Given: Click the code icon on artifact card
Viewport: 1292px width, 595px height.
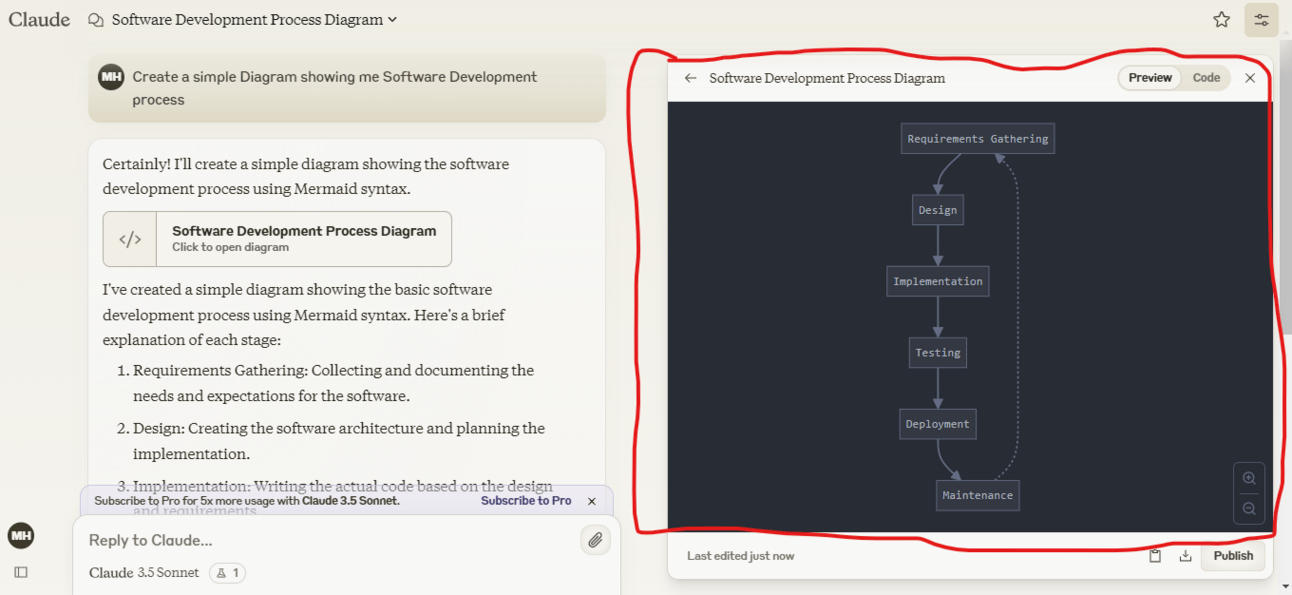Looking at the screenshot, I should pos(130,239).
